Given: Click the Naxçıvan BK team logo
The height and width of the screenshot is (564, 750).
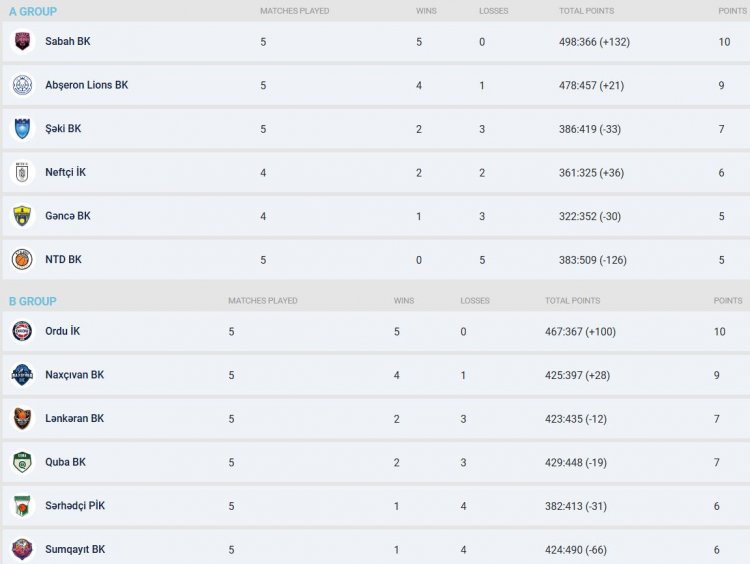Looking at the screenshot, I should [x=22, y=375].
